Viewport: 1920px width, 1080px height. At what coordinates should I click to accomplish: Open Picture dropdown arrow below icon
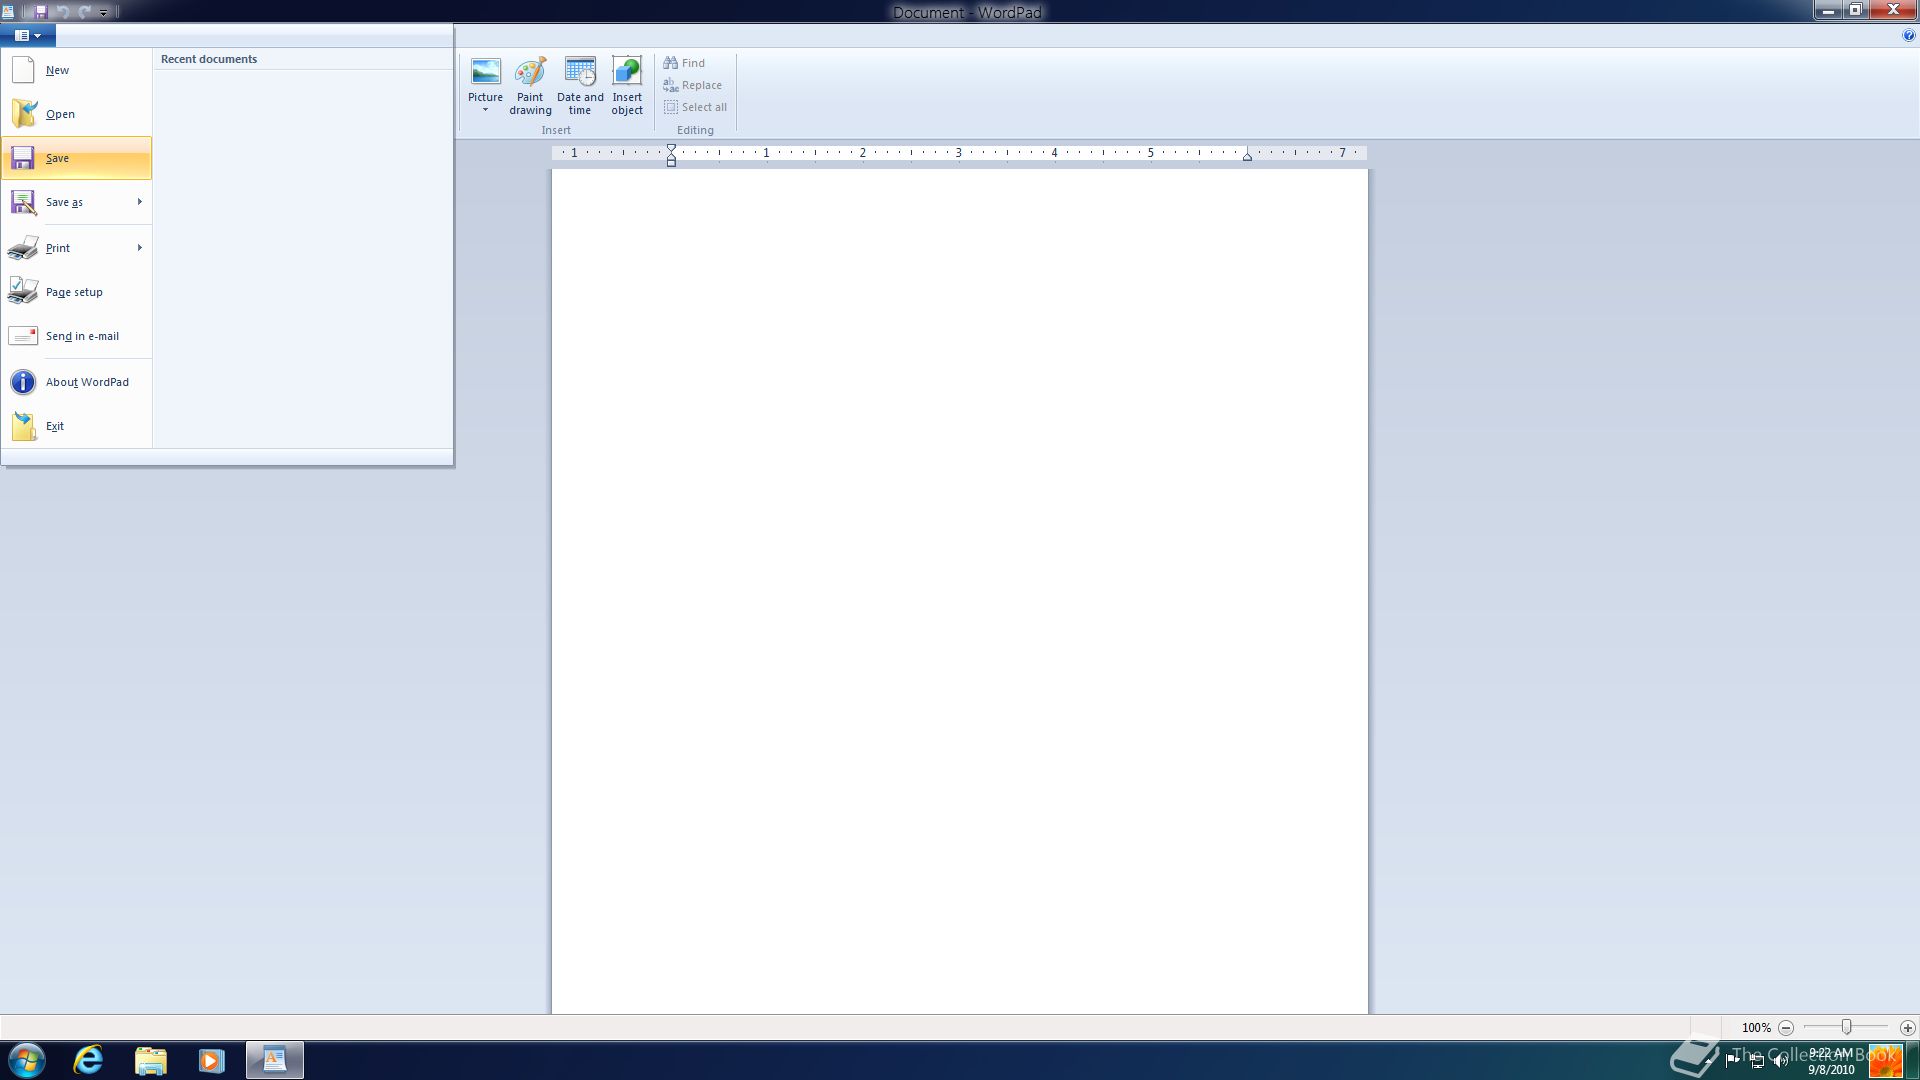(x=485, y=110)
